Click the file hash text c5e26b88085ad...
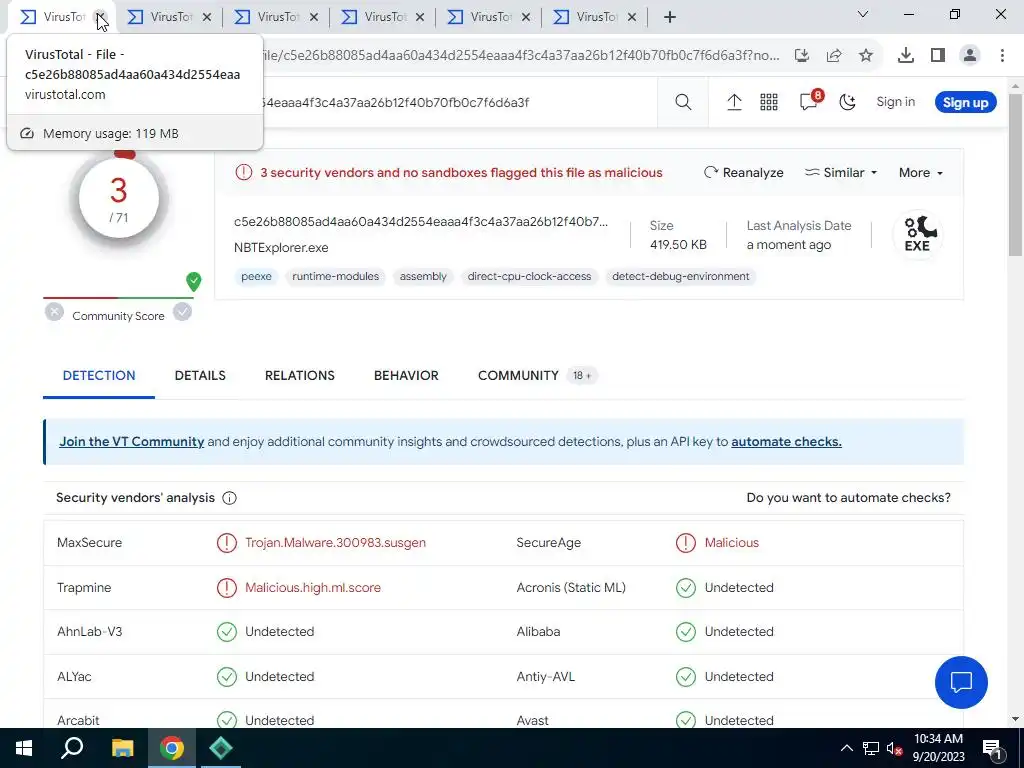1024x768 pixels. click(x=421, y=221)
